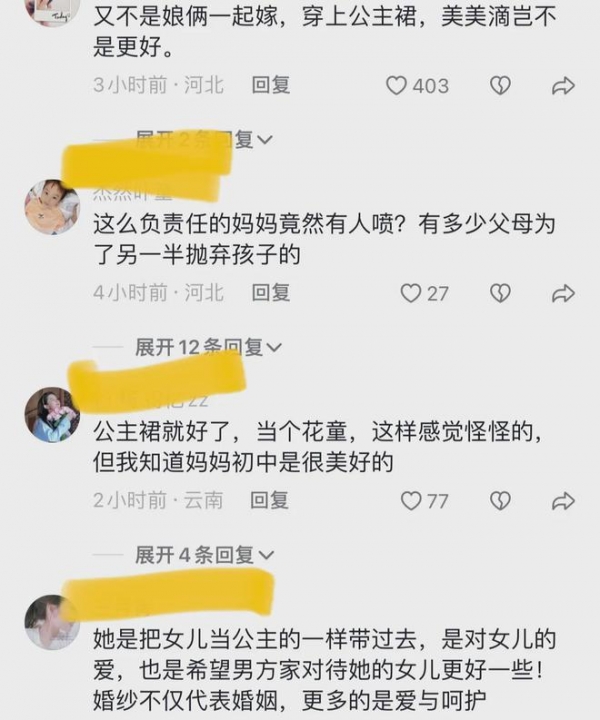The width and height of the screenshot is (600, 720).
Task: Open the comment about 这么负责任的妈妈
Action: pyautogui.click(x=324, y=239)
